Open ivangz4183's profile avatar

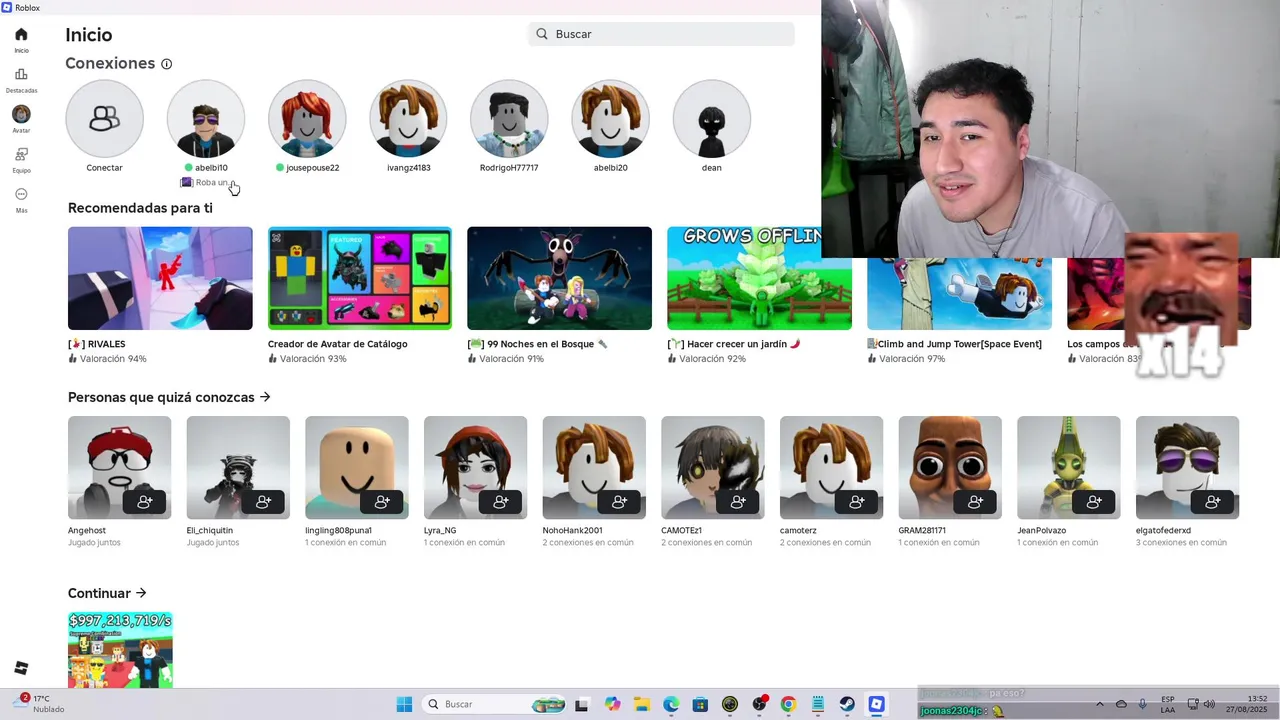click(x=408, y=119)
